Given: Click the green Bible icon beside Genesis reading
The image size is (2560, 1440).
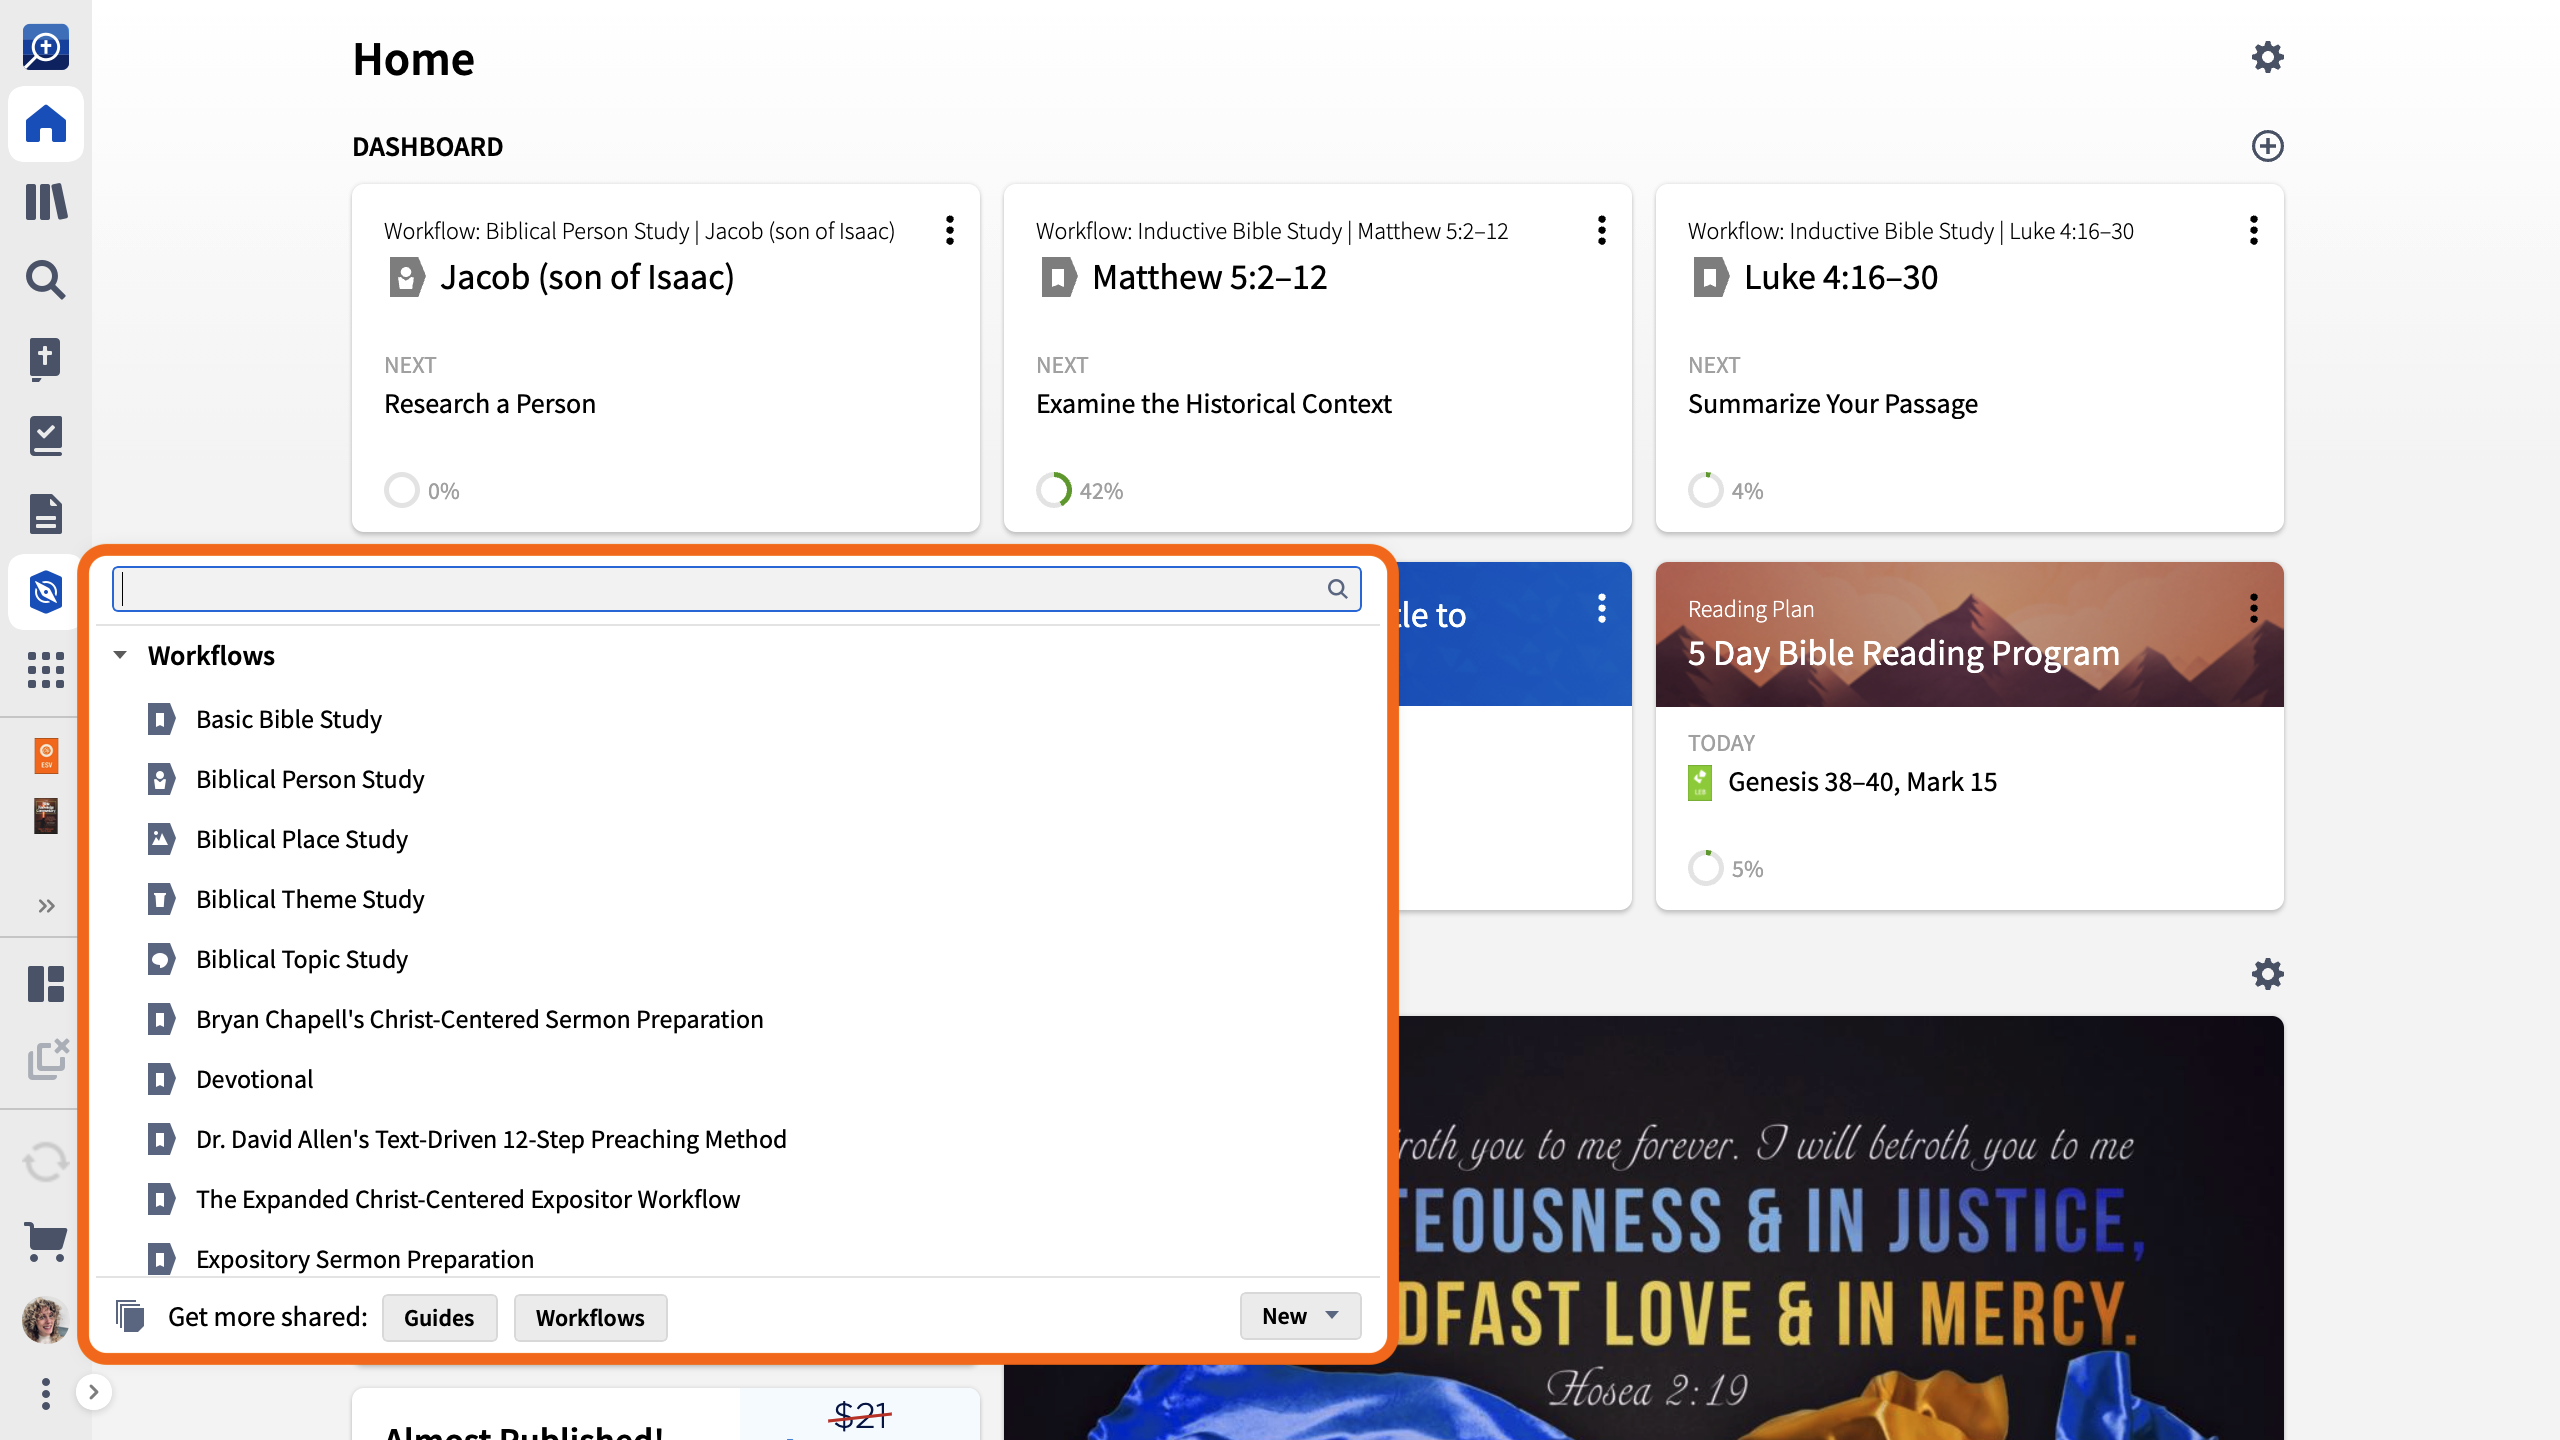Looking at the screenshot, I should coord(1700,782).
